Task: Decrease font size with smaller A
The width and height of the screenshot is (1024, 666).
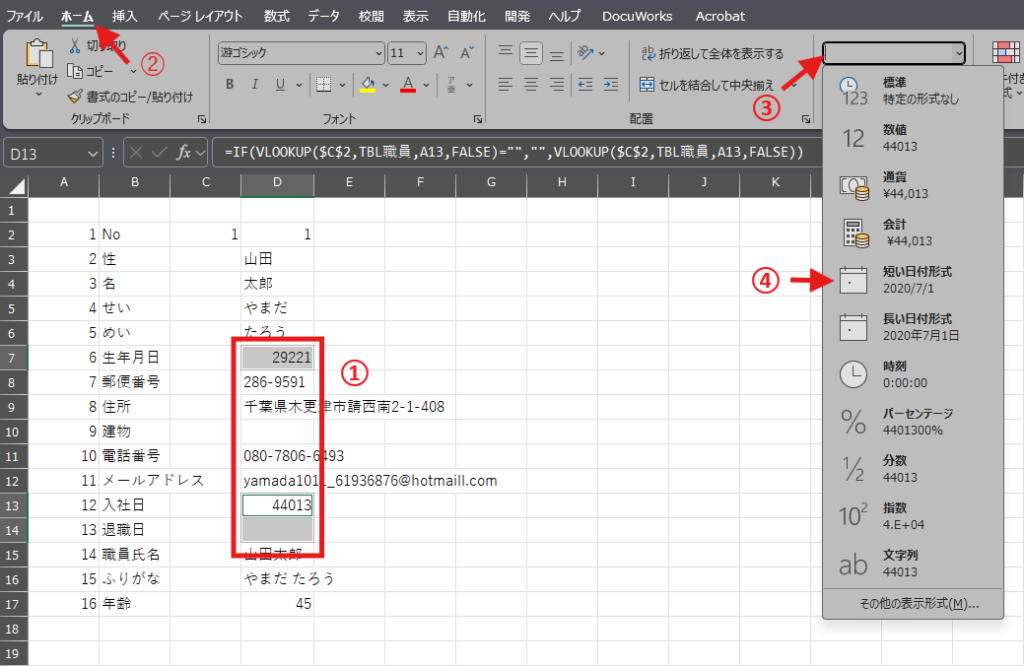Action: point(467,52)
